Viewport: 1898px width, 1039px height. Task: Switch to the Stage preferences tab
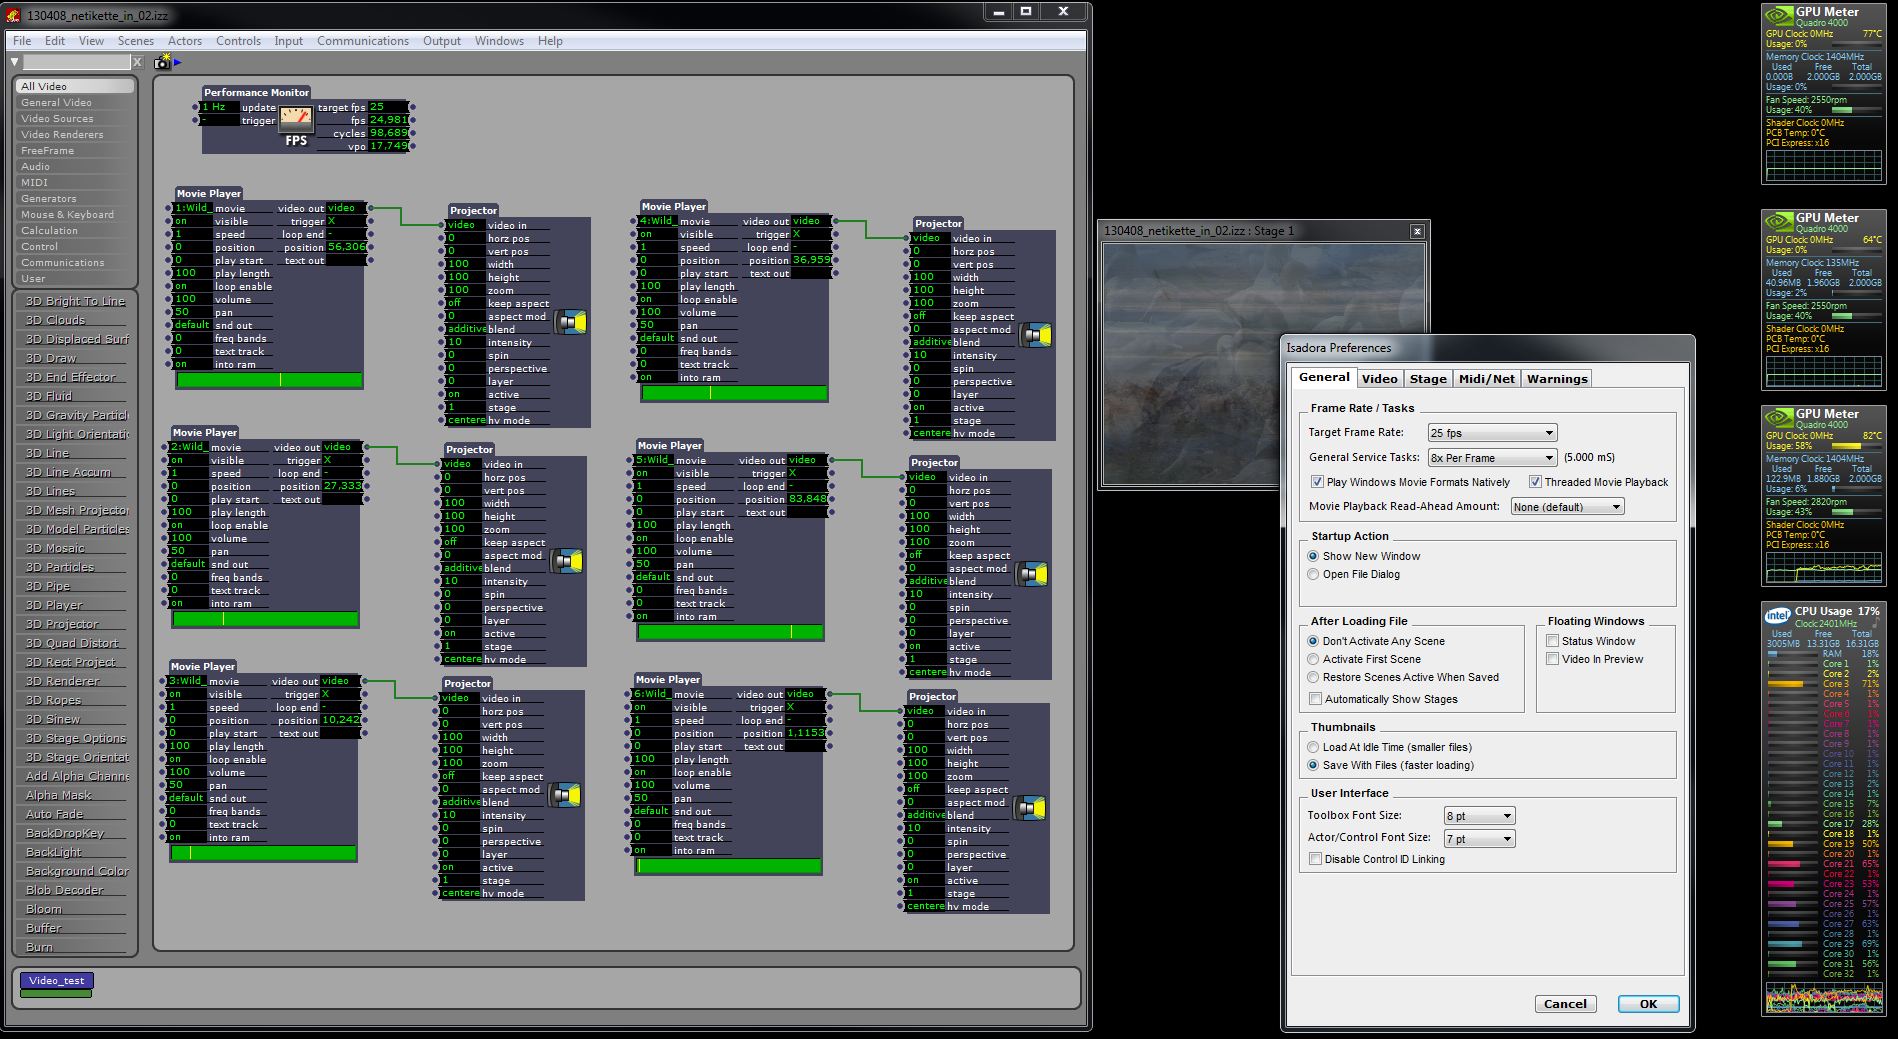point(1427,379)
